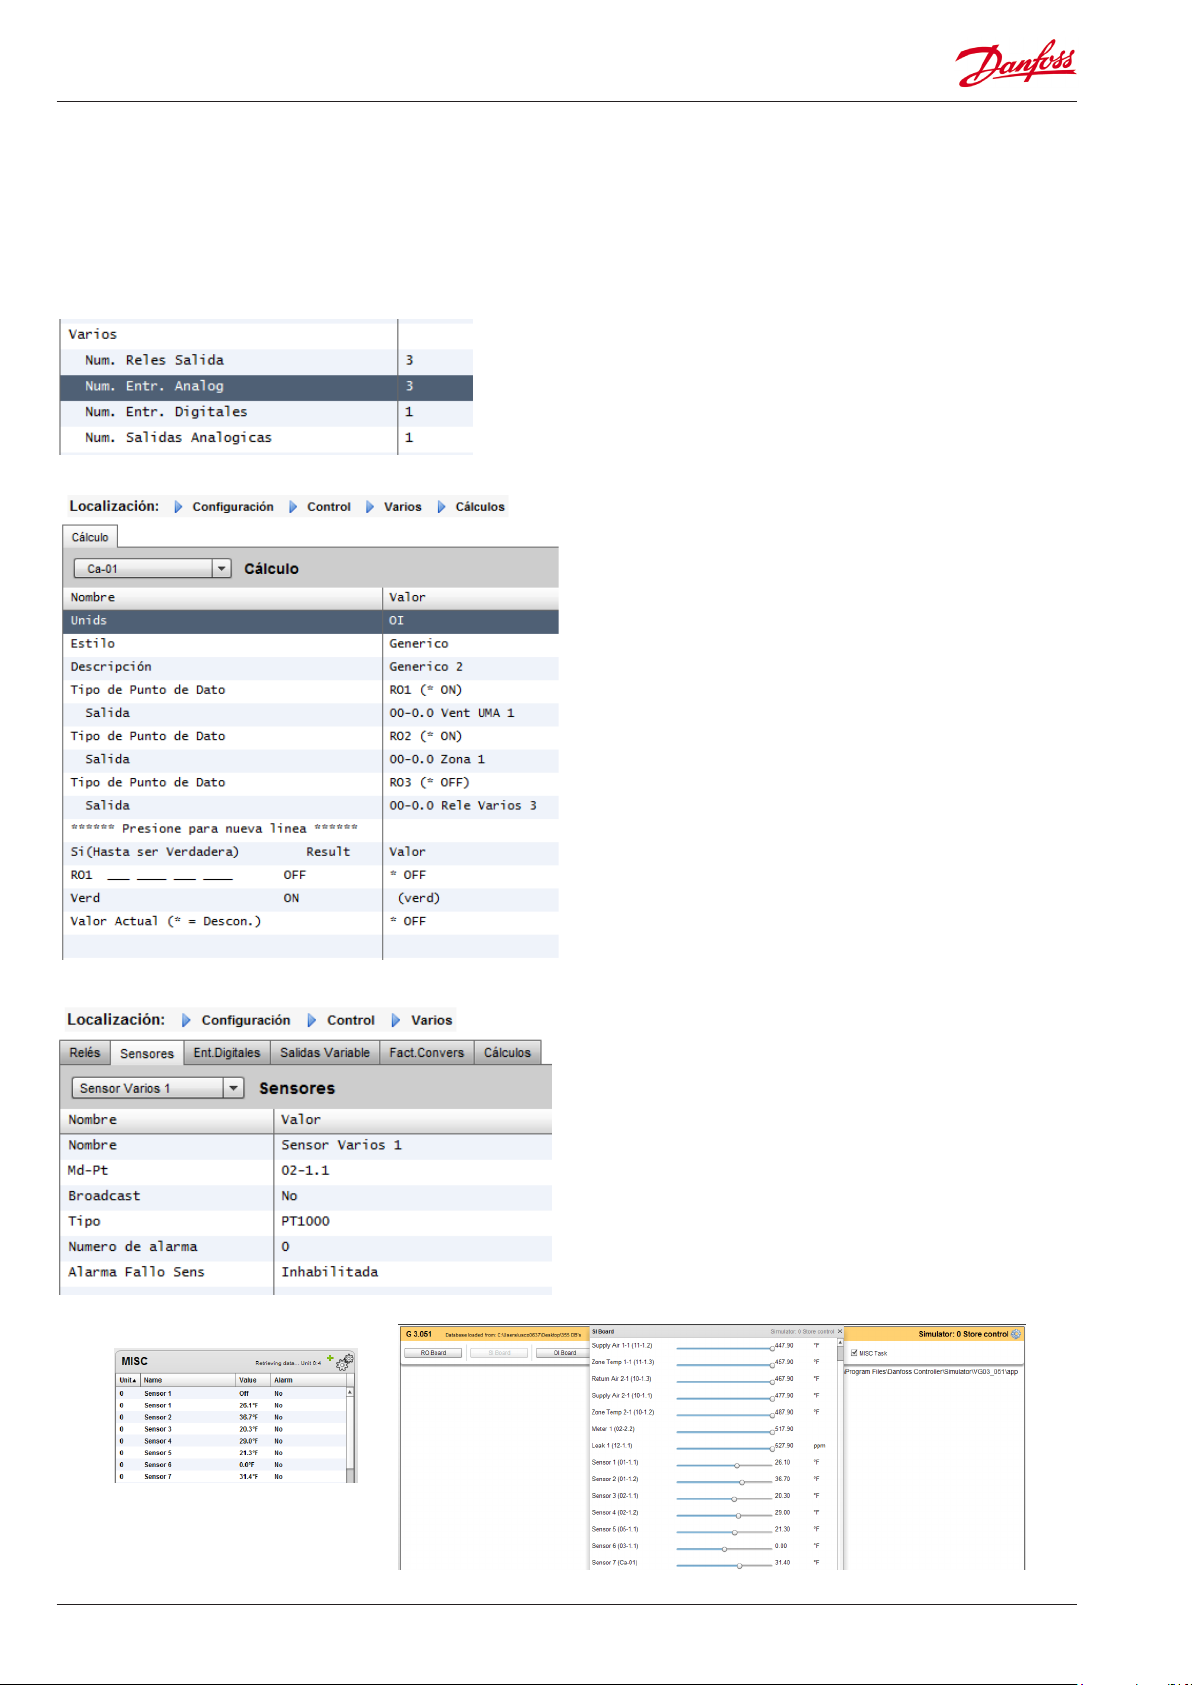
Task: Open the Ca-01 calculation dropdown
Action: 153,568
